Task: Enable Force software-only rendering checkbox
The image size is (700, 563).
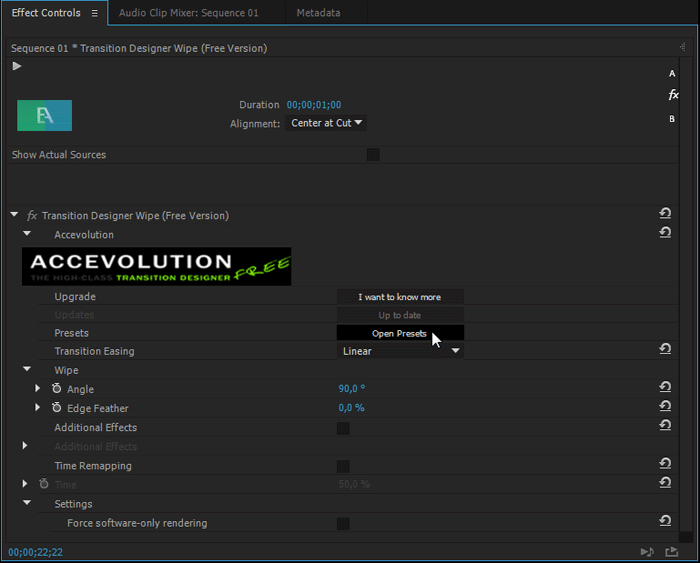Action: (x=343, y=523)
